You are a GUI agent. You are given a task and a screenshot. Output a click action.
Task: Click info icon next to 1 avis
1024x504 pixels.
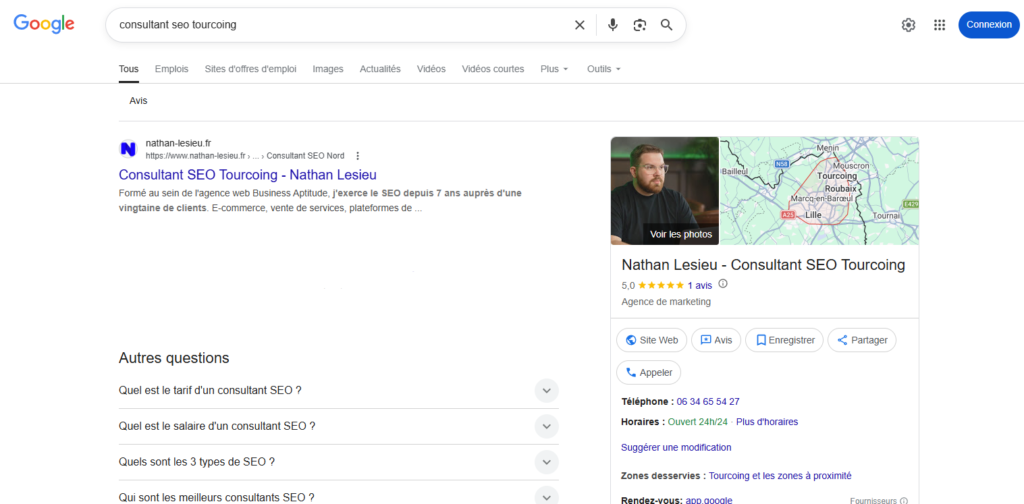pos(722,284)
